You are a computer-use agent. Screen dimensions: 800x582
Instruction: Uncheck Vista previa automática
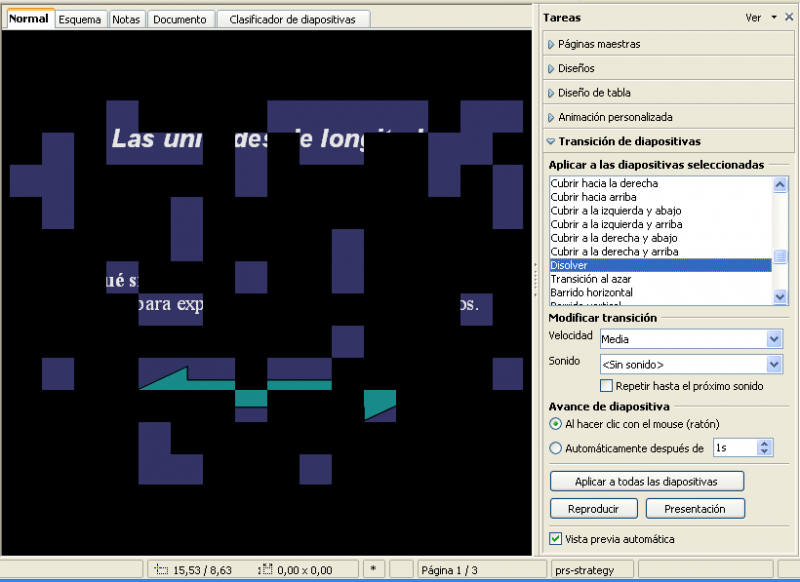tap(556, 539)
